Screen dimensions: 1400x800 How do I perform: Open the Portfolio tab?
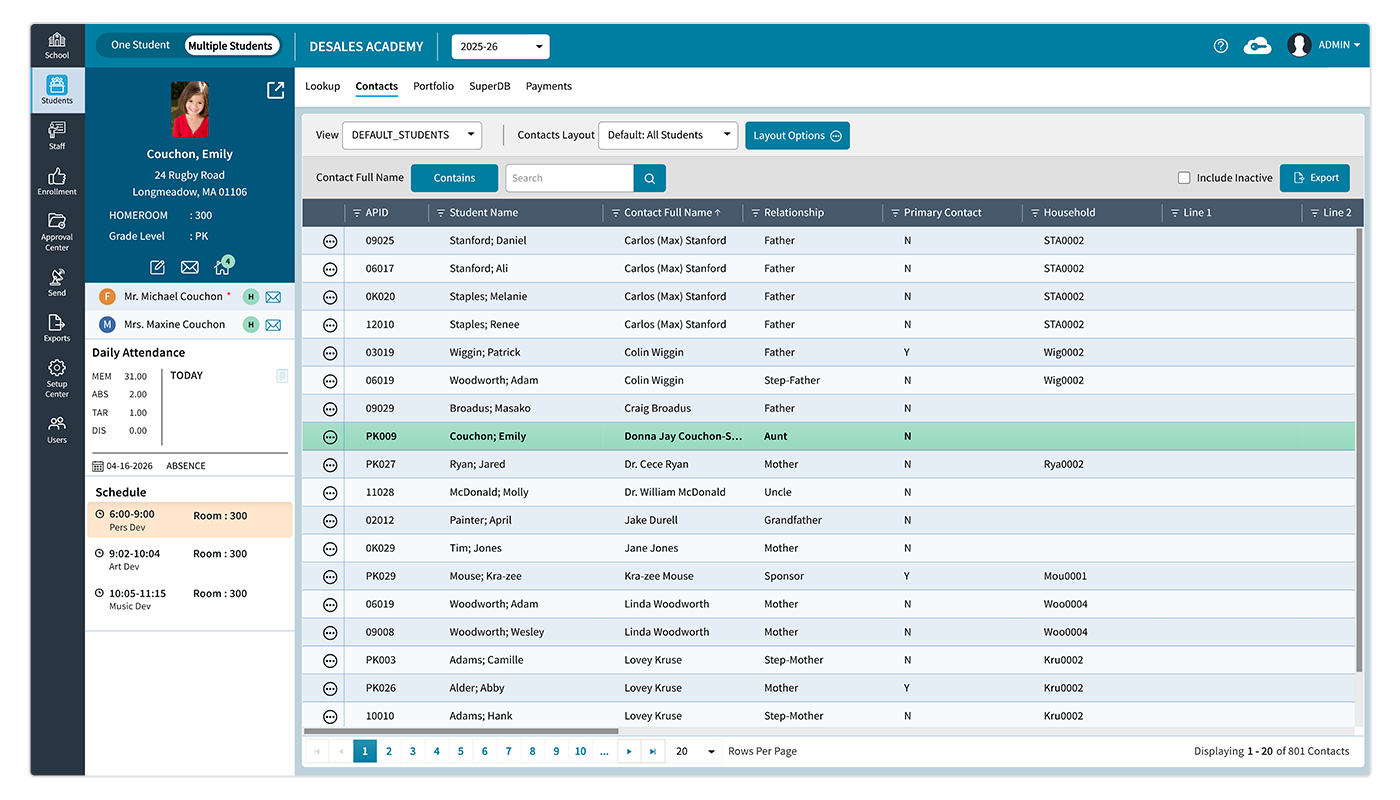click(434, 86)
